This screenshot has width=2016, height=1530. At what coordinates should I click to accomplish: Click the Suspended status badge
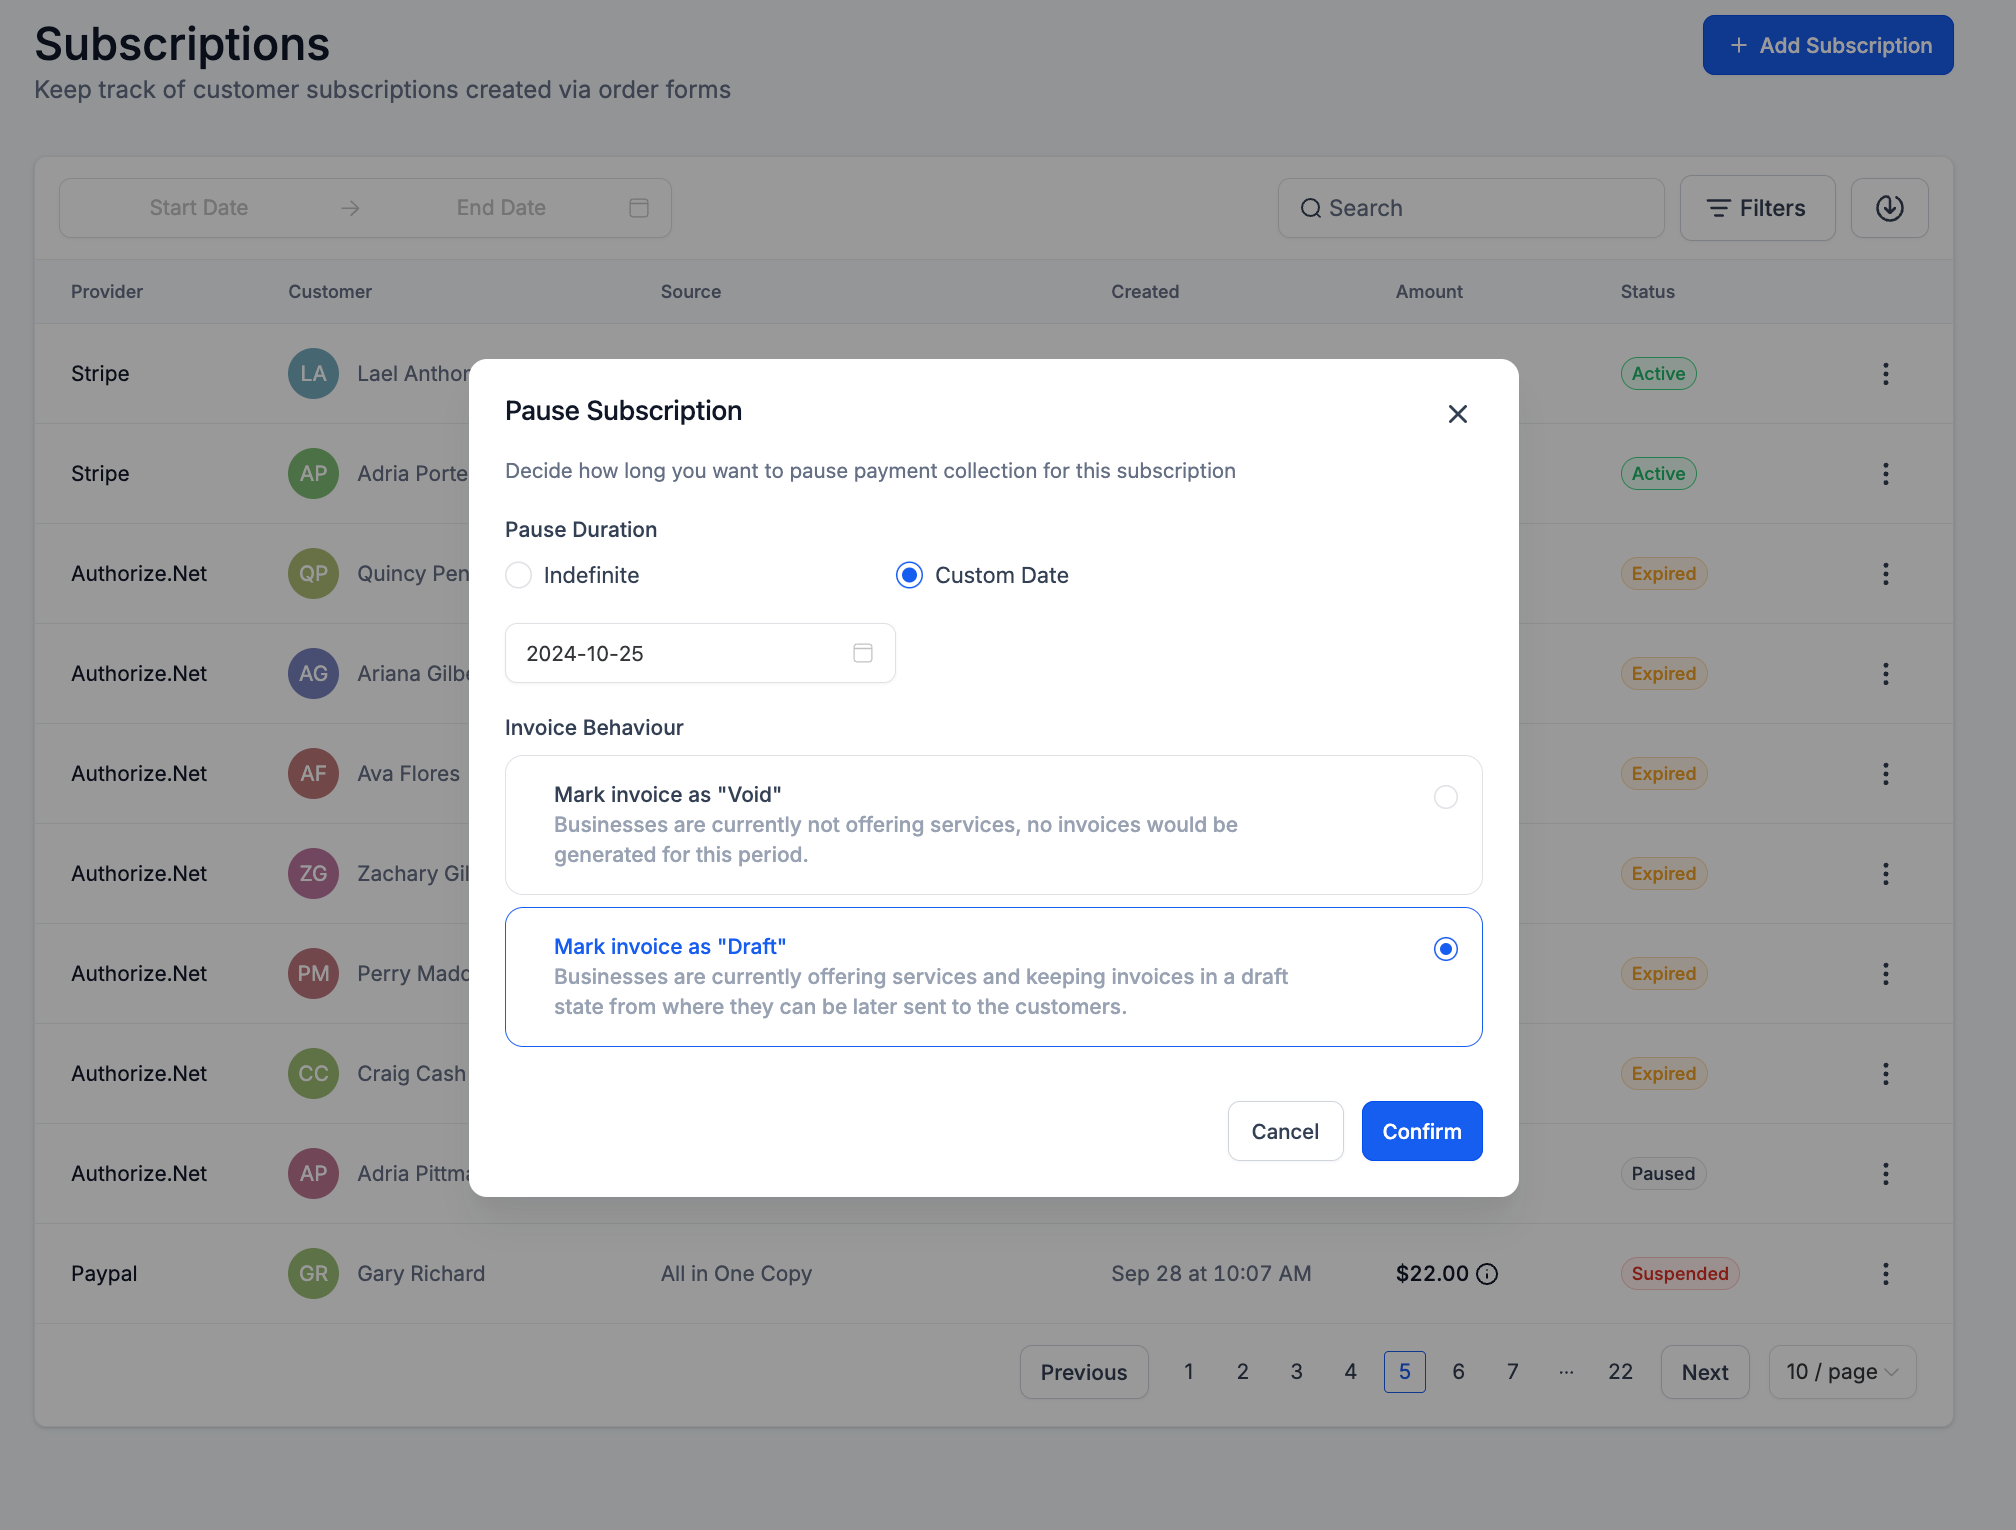click(x=1680, y=1274)
